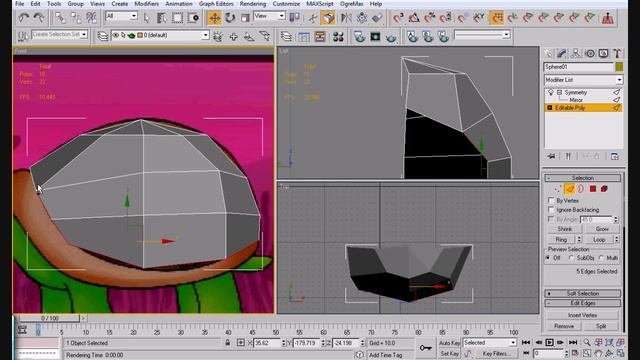Image resolution: width=640 pixels, height=360 pixels.
Task: Click the Sphere01 object name field
Action: point(578,67)
